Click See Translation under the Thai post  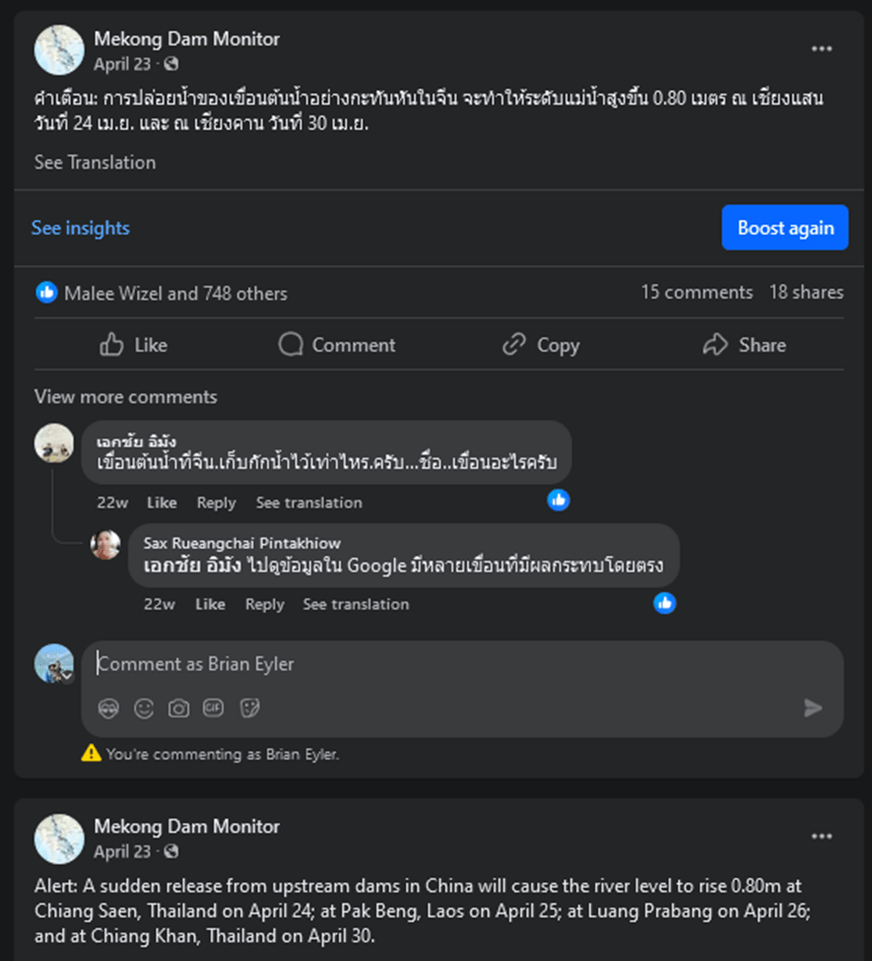point(95,162)
